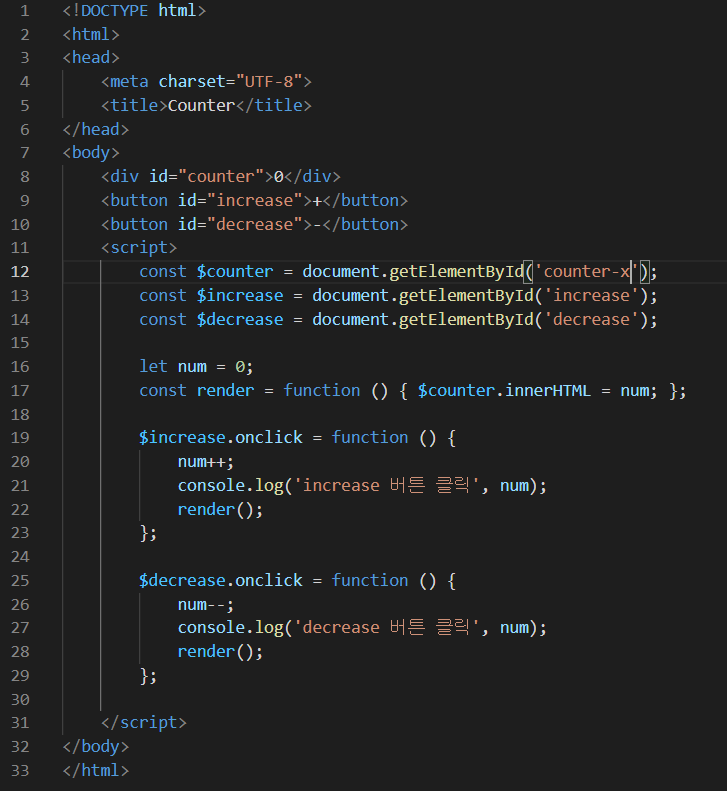Click the closing html tag on line 33
727x791 pixels.
96,770
